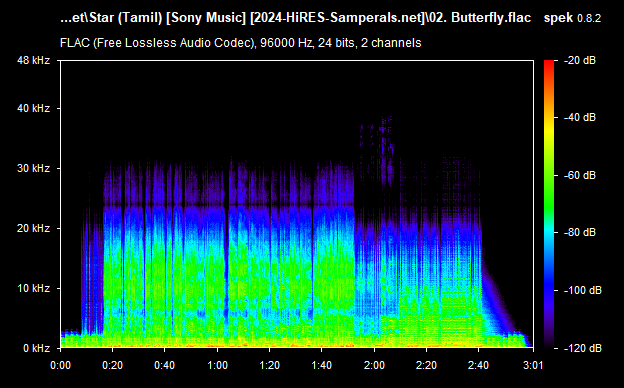Click the 10 kHz frequency axis label

point(33,288)
